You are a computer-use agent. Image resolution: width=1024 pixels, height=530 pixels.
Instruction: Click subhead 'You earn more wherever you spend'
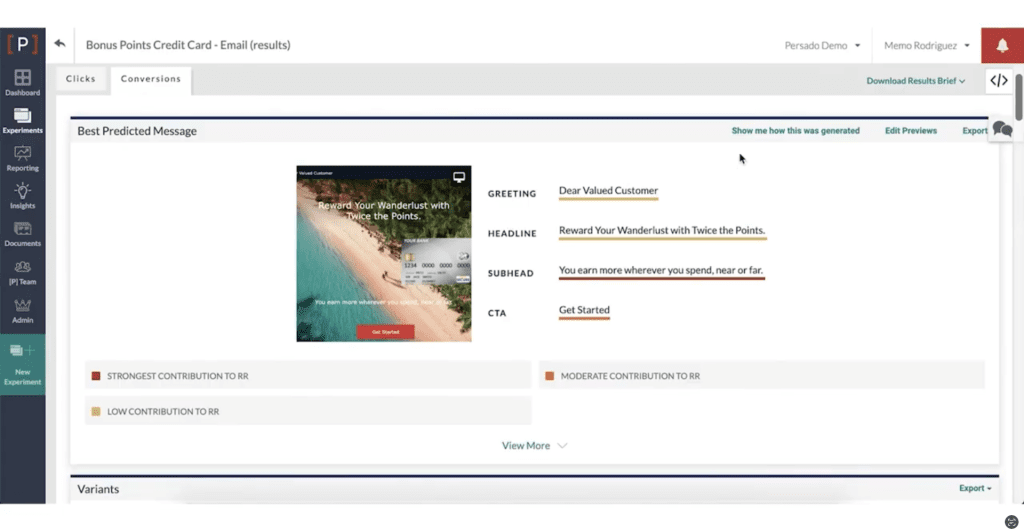[661, 270]
